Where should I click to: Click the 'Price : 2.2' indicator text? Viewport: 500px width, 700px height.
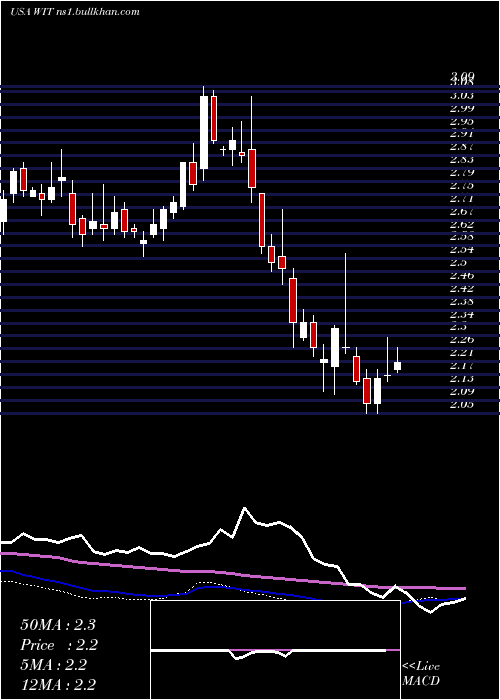58,645
